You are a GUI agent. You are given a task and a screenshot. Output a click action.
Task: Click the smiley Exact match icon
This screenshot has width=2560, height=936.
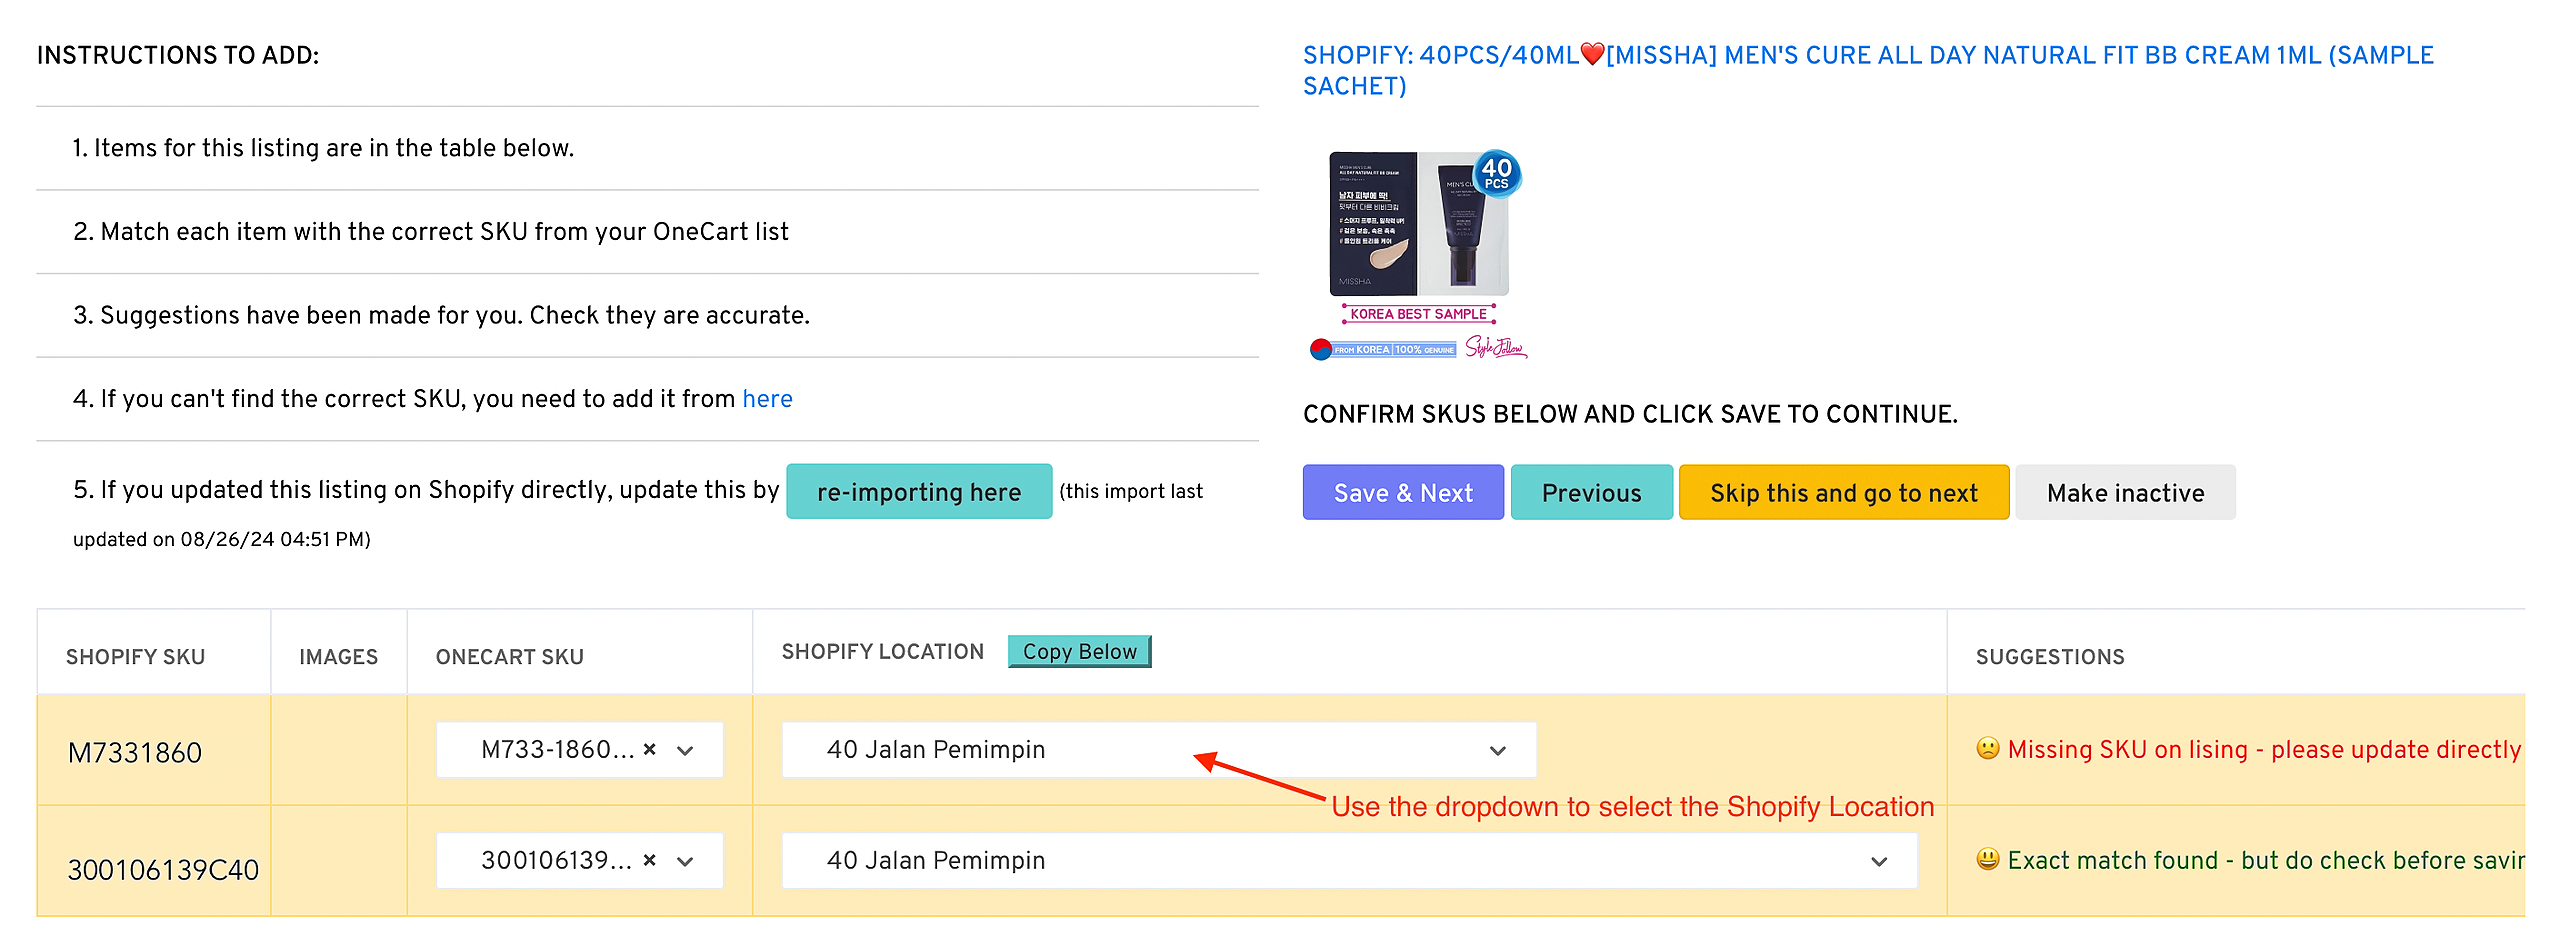tap(1988, 860)
